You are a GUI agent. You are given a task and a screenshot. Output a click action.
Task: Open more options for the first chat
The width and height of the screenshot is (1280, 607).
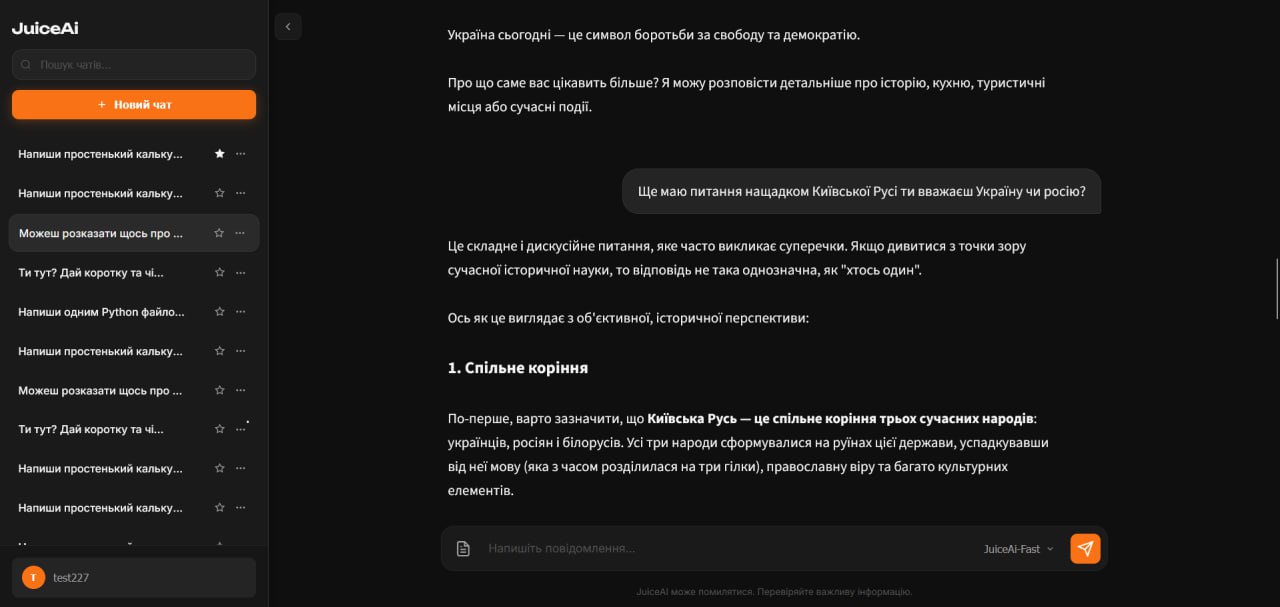tap(240, 154)
